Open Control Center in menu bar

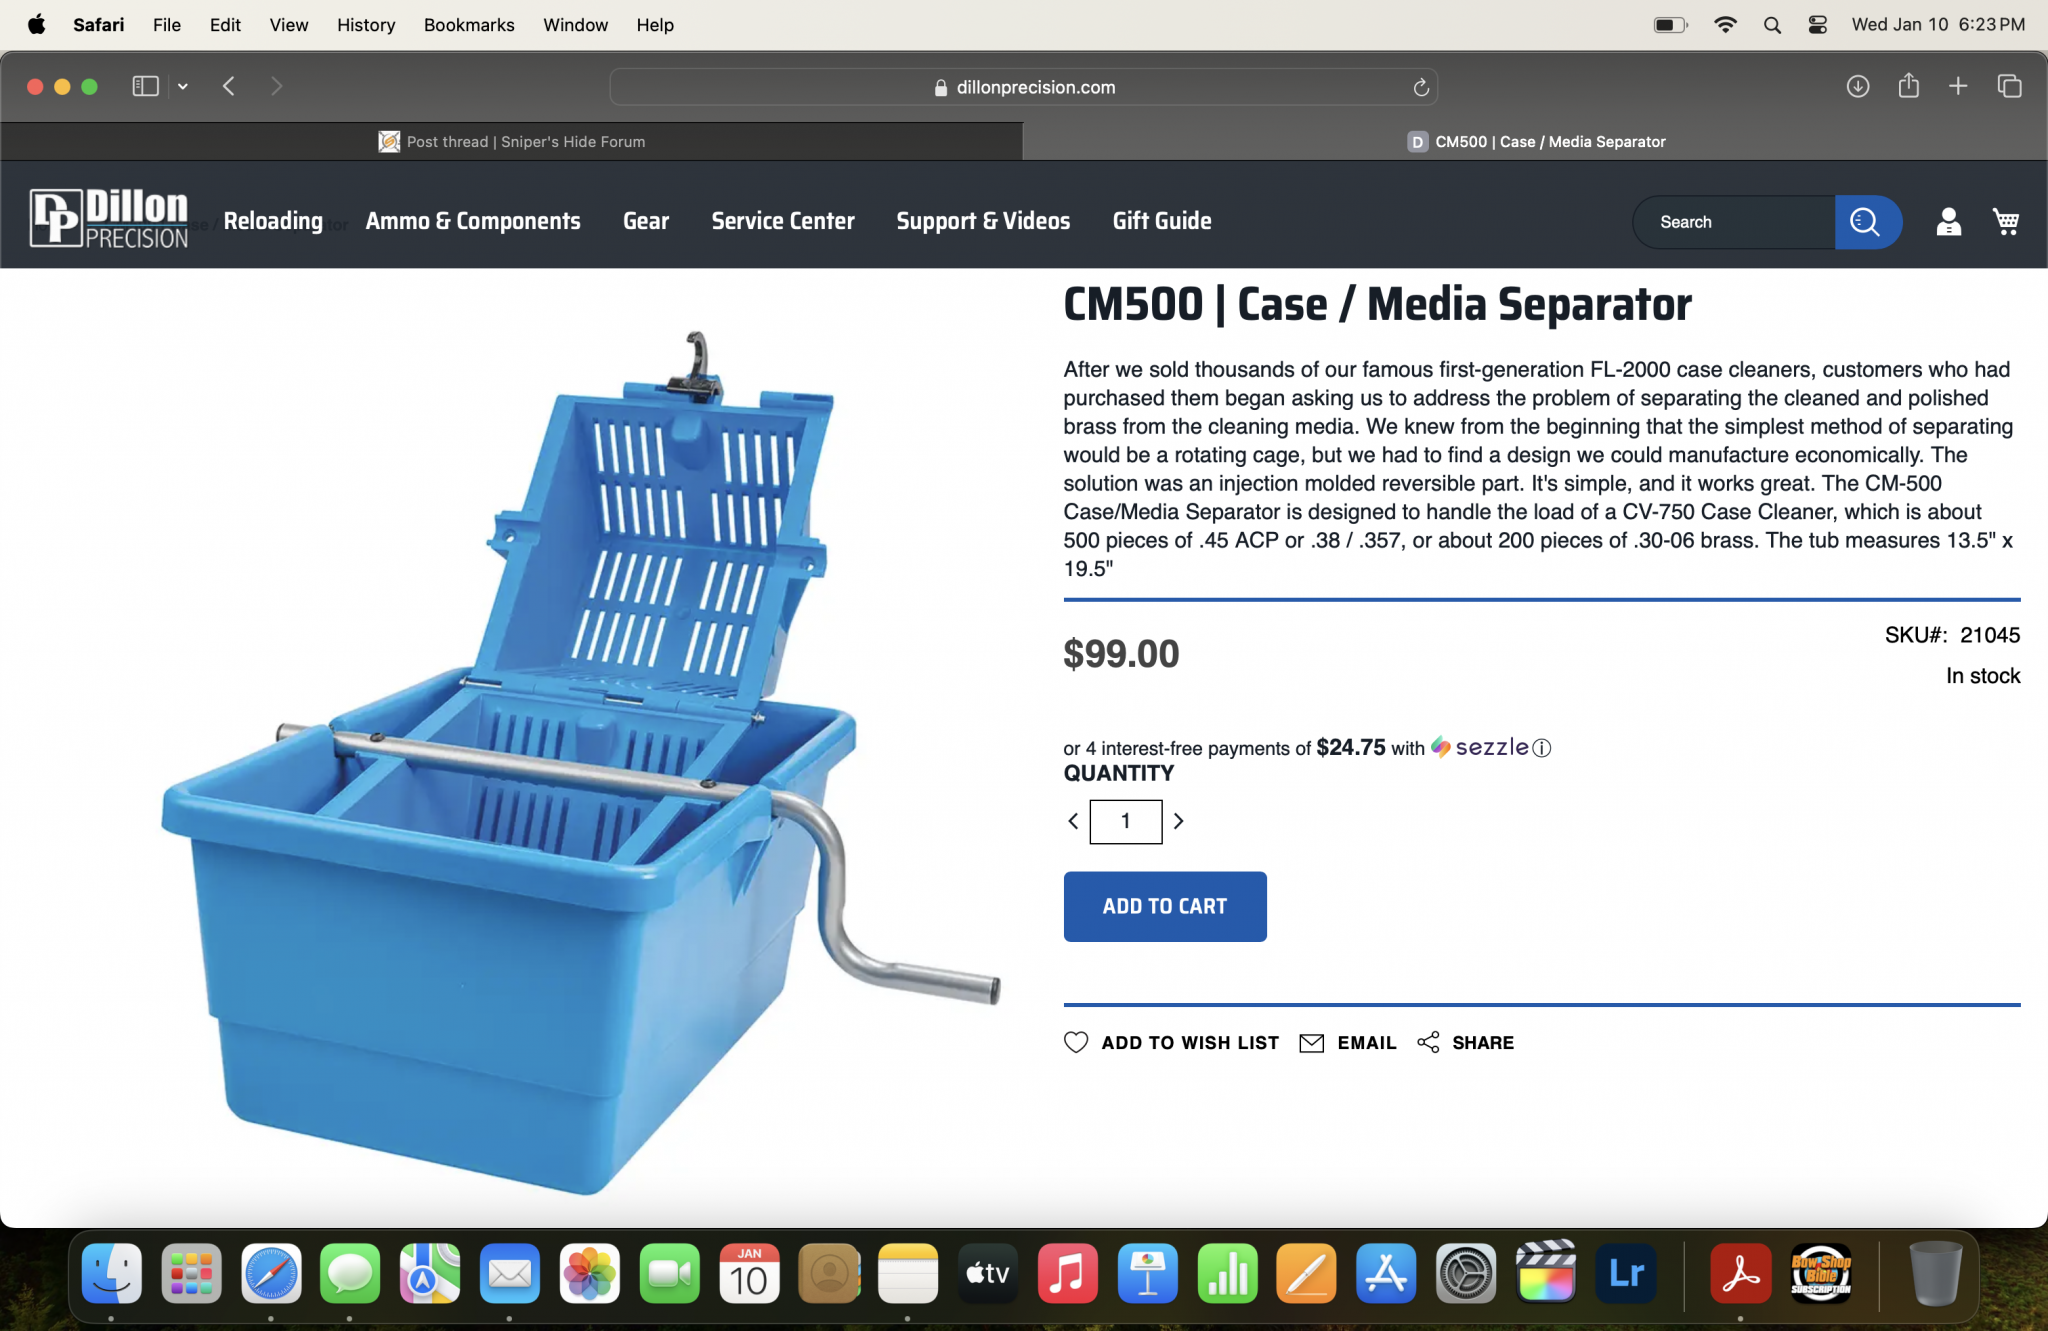point(1818,25)
